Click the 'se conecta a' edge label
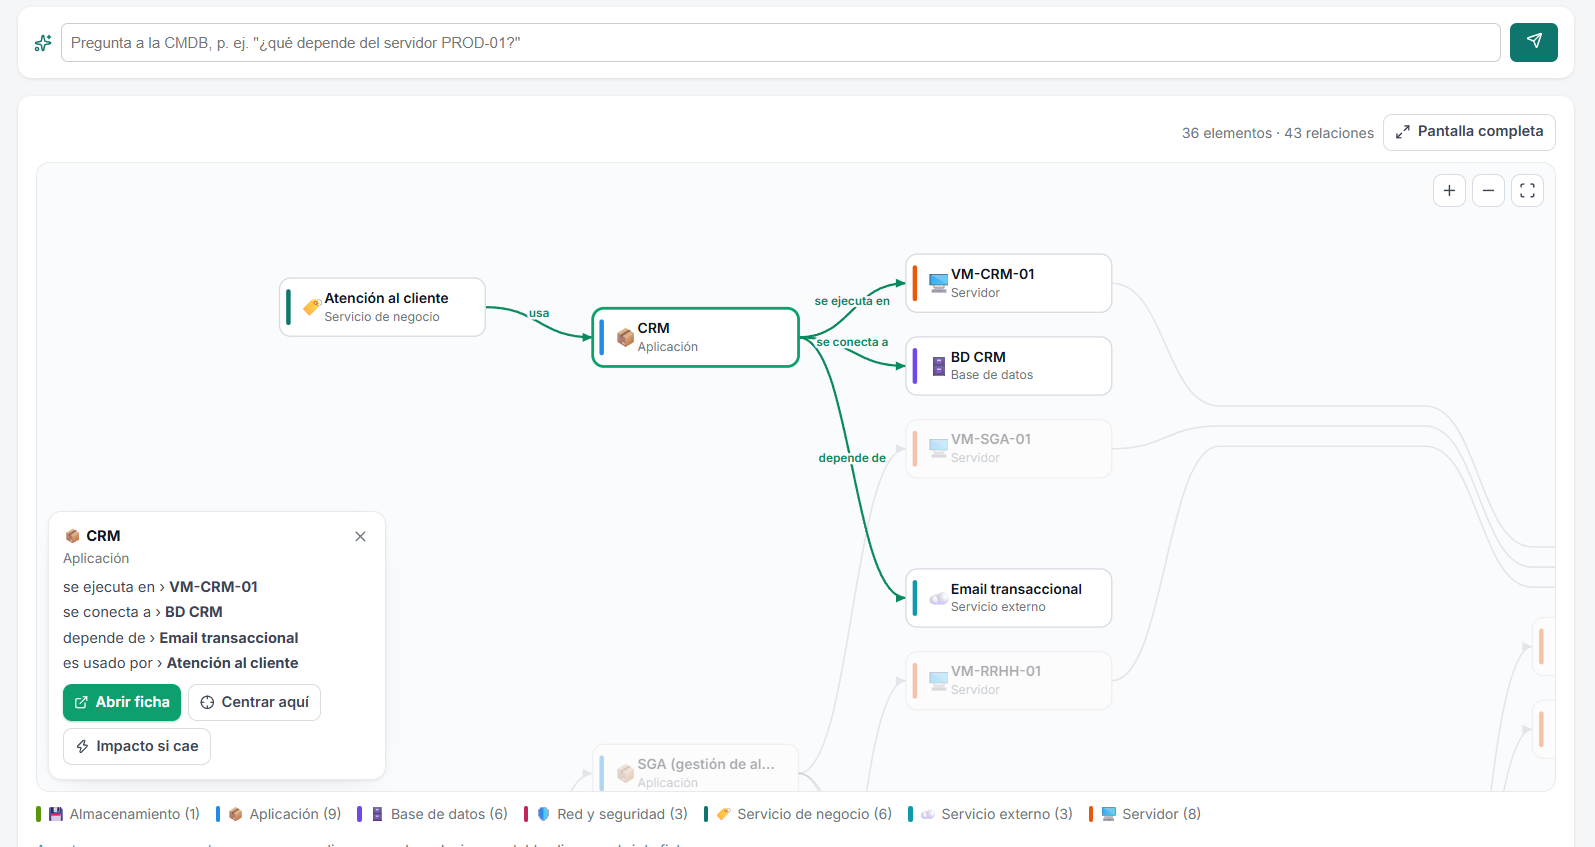 coord(852,342)
